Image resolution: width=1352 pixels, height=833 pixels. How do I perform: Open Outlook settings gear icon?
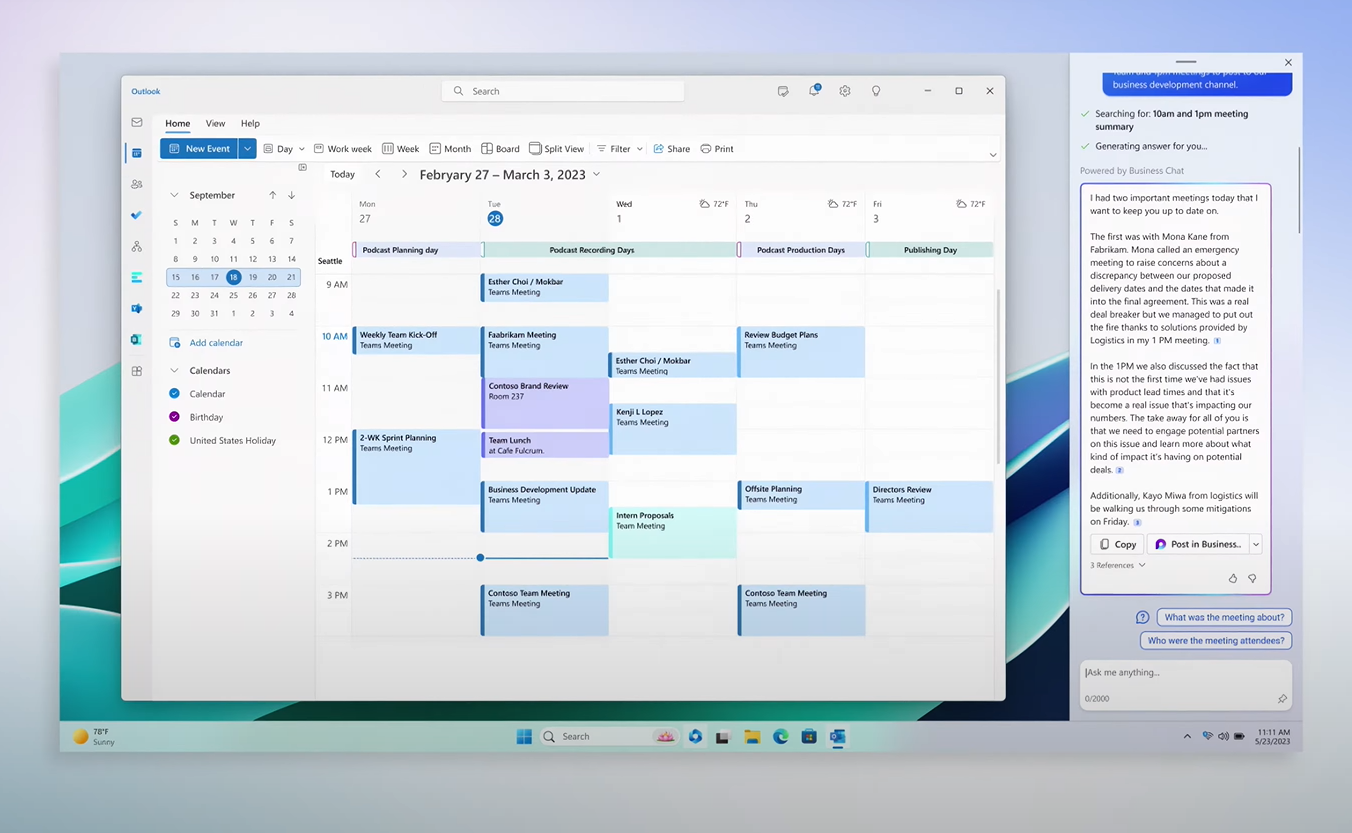tap(845, 91)
